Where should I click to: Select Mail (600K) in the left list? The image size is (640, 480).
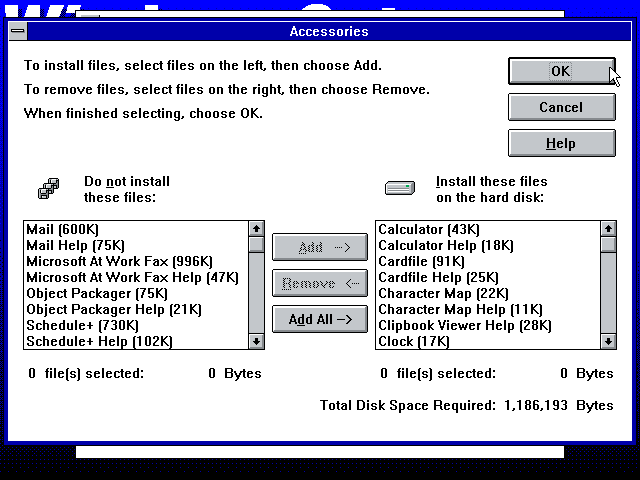click(136, 229)
